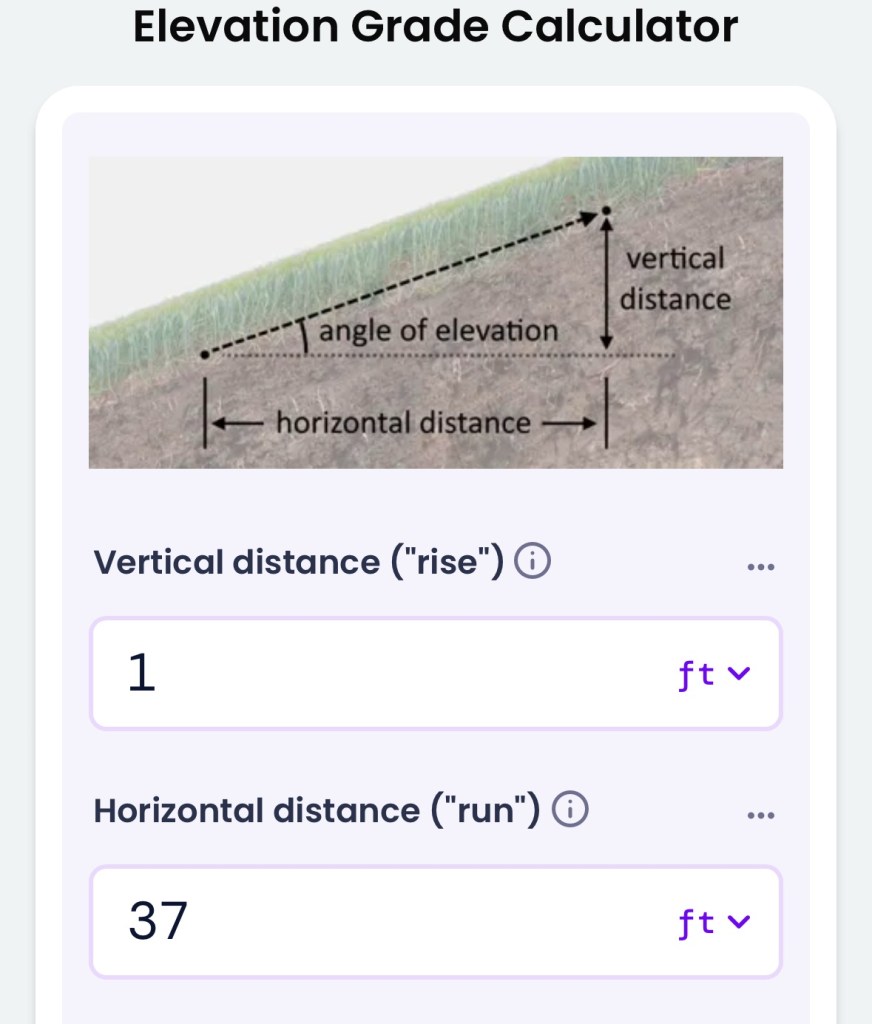Click the dashed arrow's upper end dot
The image size is (872, 1024).
click(606, 211)
